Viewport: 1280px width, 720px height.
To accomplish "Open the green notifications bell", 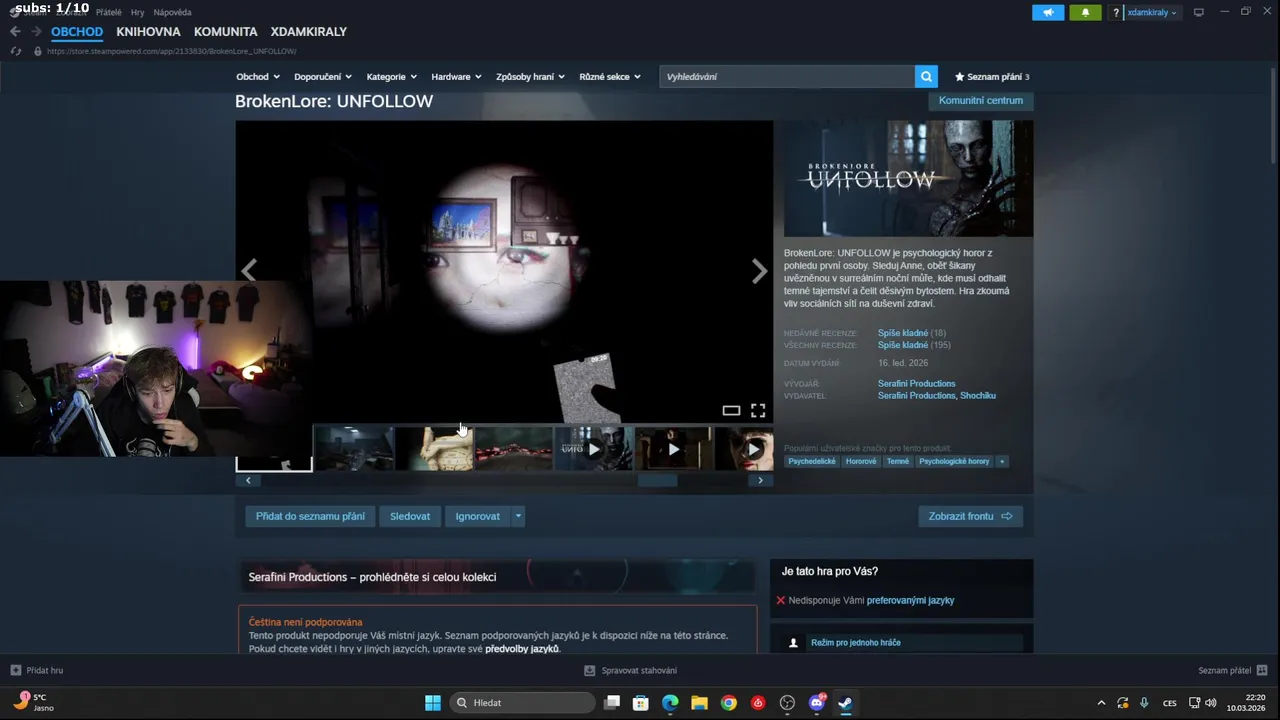I will tap(1085, 12).
